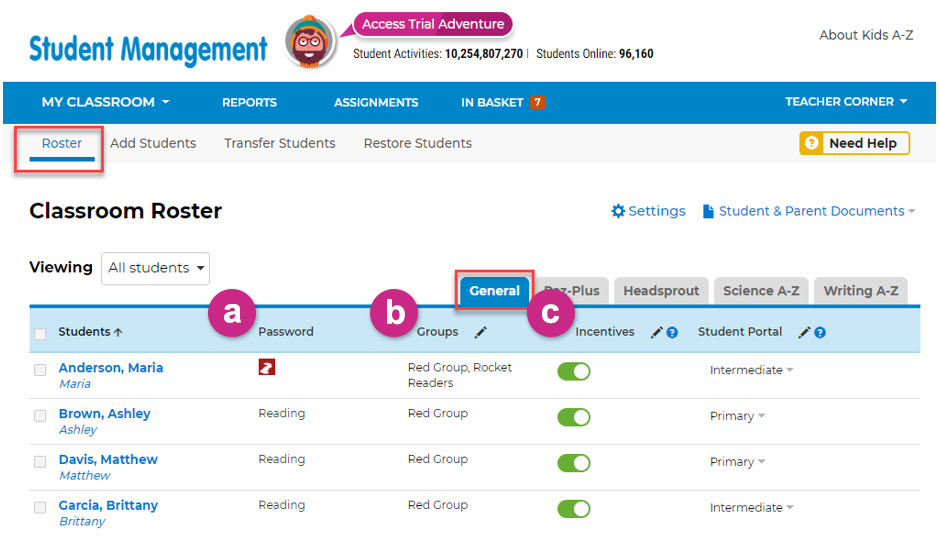The image size is (939, 537).
Task: Expand Student & Parent Documents dropdown arrow
Action: click(912, 211)
